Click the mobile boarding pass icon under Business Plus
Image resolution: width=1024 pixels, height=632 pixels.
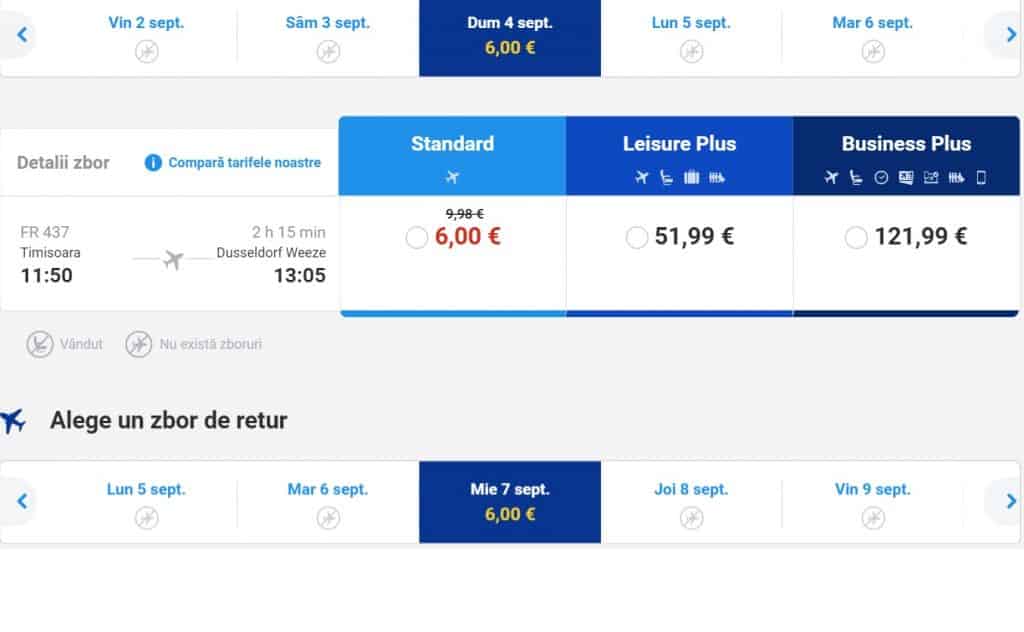pos(980,175)
